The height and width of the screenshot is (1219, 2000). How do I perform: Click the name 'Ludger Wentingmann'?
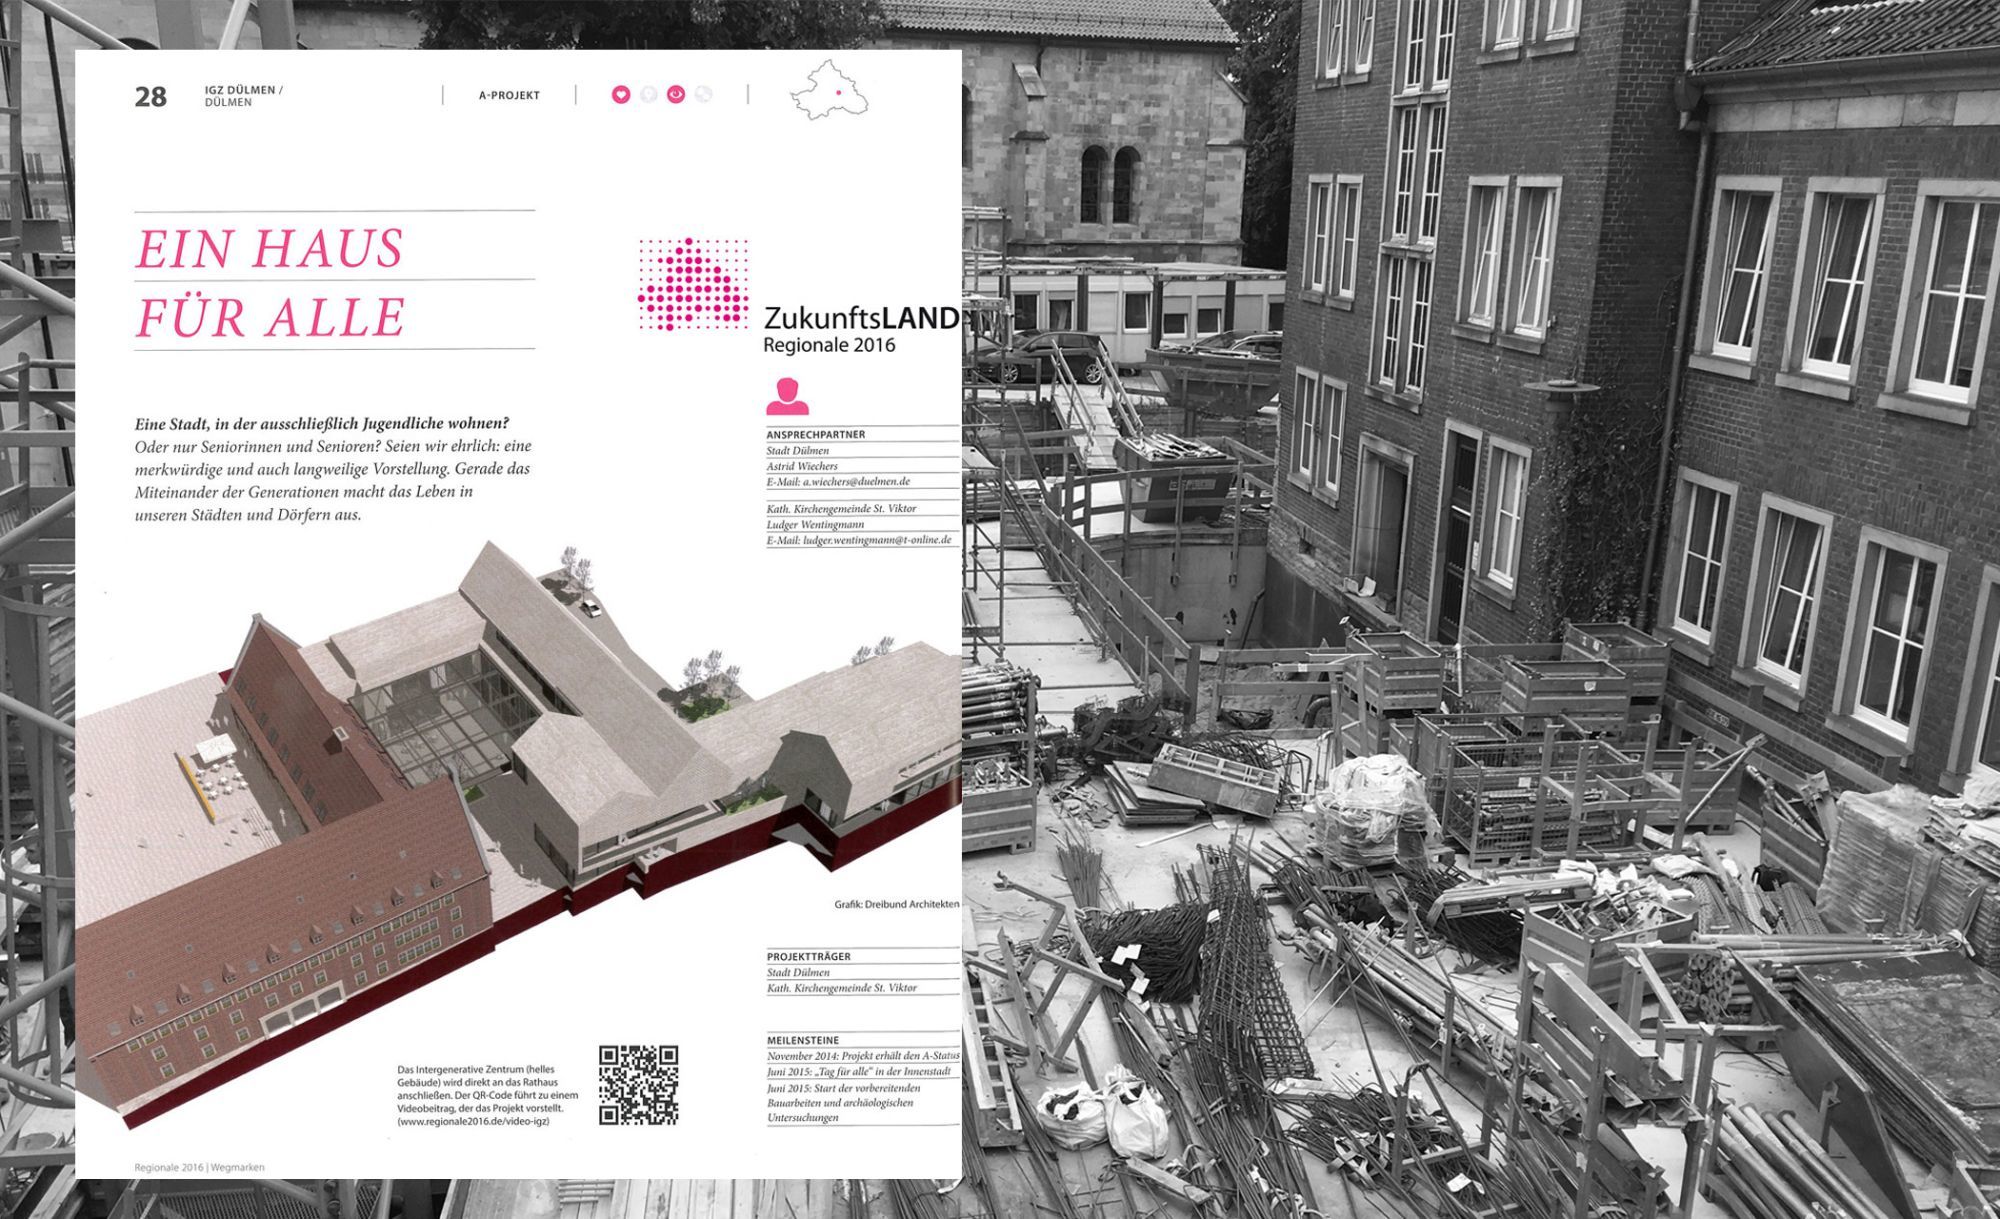(815, 524)
